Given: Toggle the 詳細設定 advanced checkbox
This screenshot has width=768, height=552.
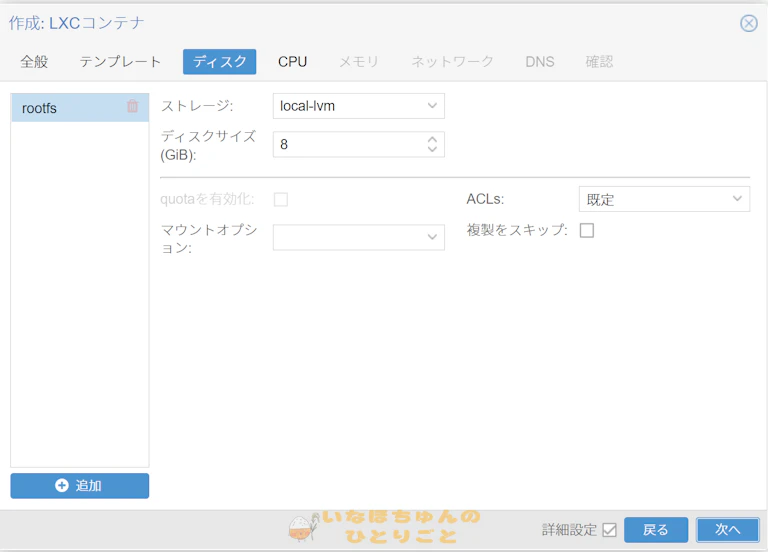Looking at the screenshot, I should tap(609, 530).
